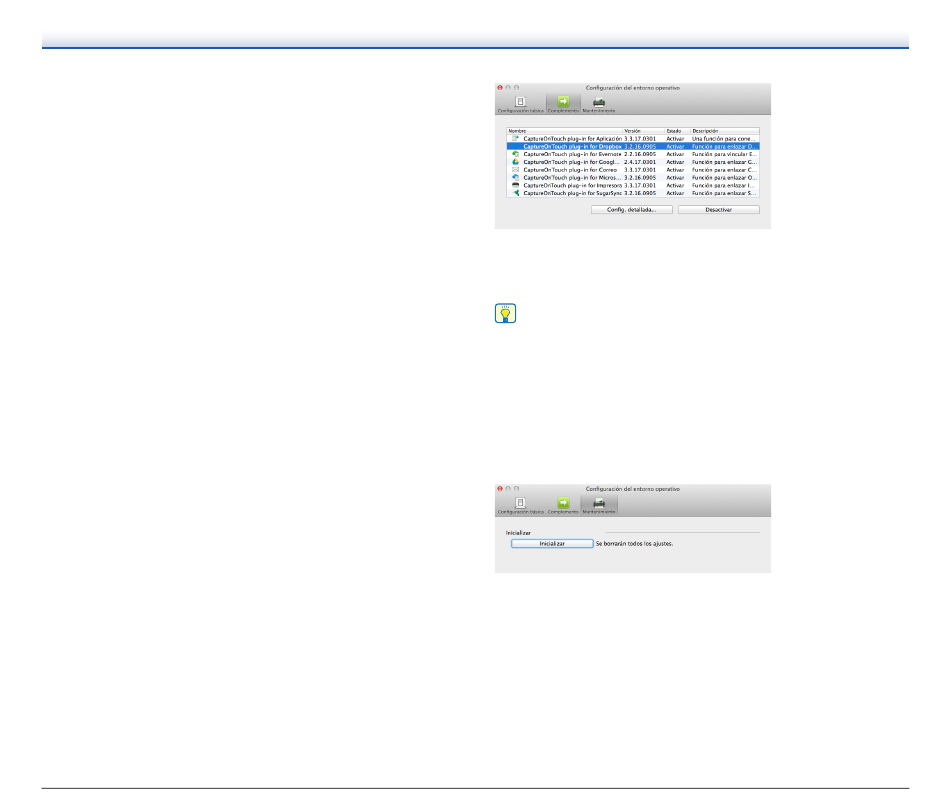950x806 pixels.
Task: Open Config. detallada... for the selected plug-in
Action: pyautogui.click(x=631, y=210)
